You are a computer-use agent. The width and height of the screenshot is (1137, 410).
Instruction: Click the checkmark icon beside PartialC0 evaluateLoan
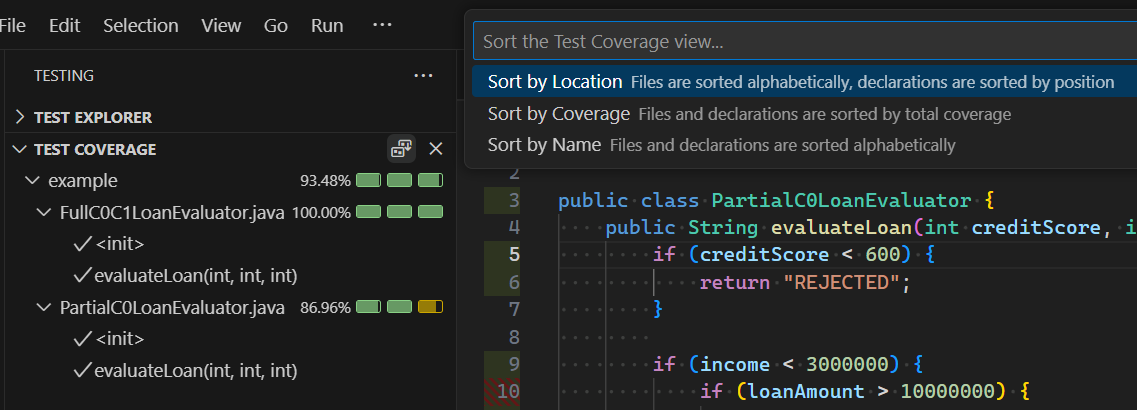pyautogui.click(x=83, y=371)
